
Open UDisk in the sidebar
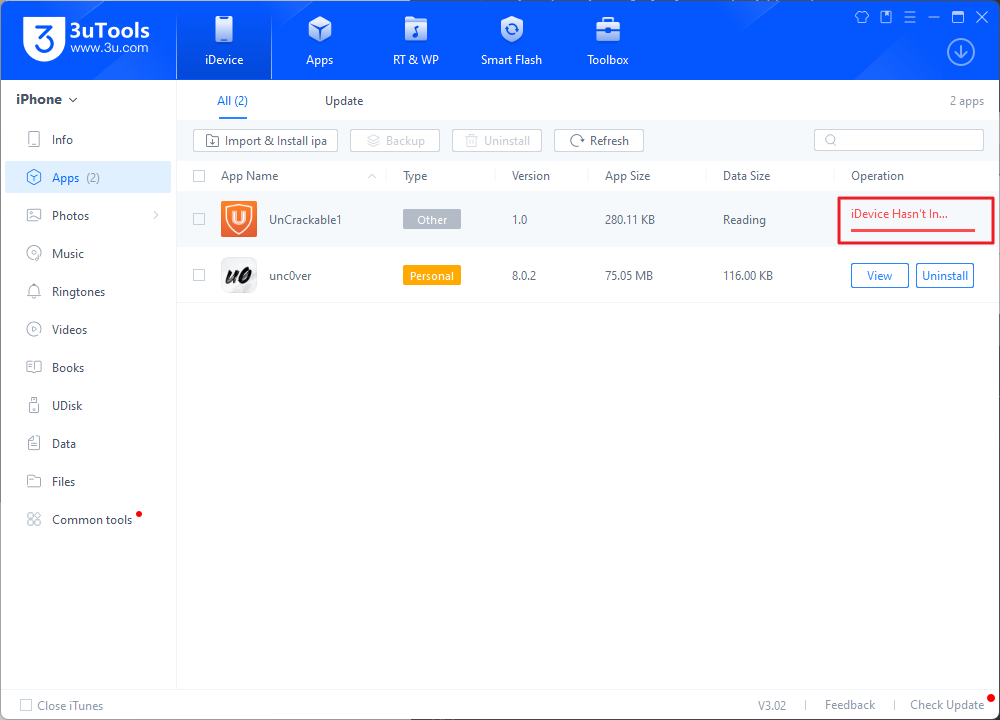[88, 406]
